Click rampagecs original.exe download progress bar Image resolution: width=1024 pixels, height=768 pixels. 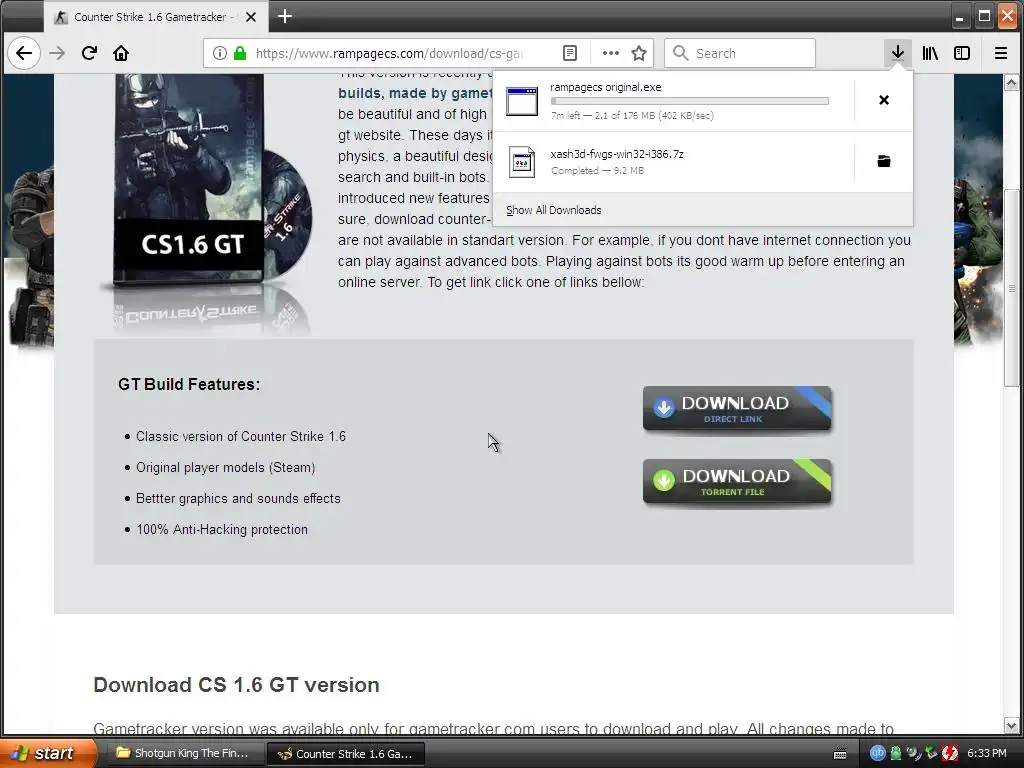point(690,101)
